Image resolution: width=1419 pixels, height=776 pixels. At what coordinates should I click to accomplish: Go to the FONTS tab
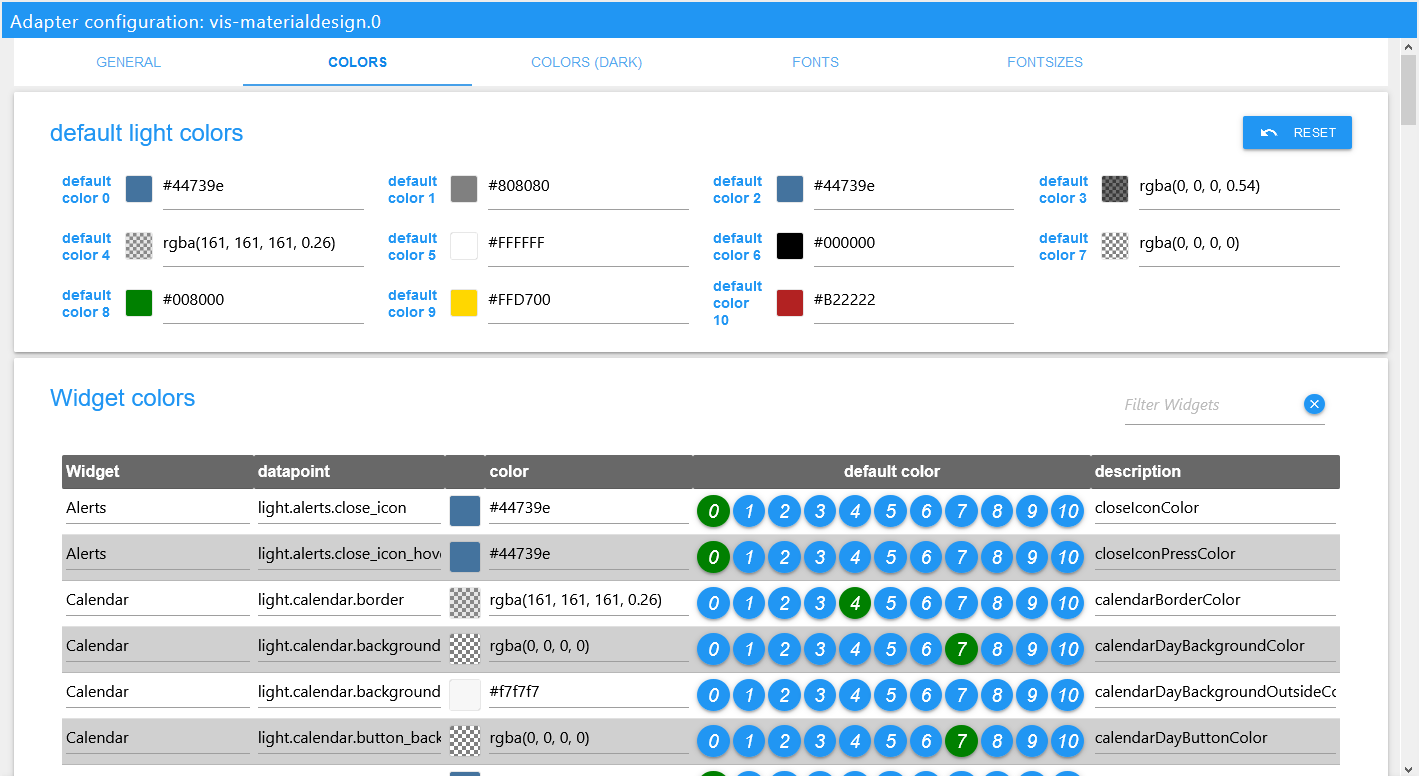(815, 62)
